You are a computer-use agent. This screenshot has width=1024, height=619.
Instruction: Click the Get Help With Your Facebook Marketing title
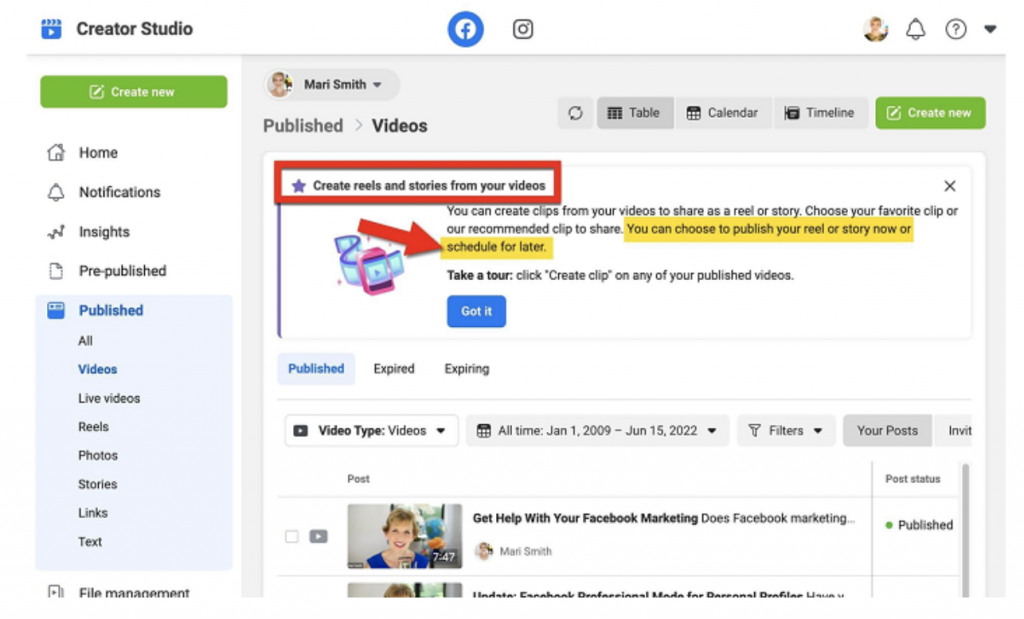(585, 518)
